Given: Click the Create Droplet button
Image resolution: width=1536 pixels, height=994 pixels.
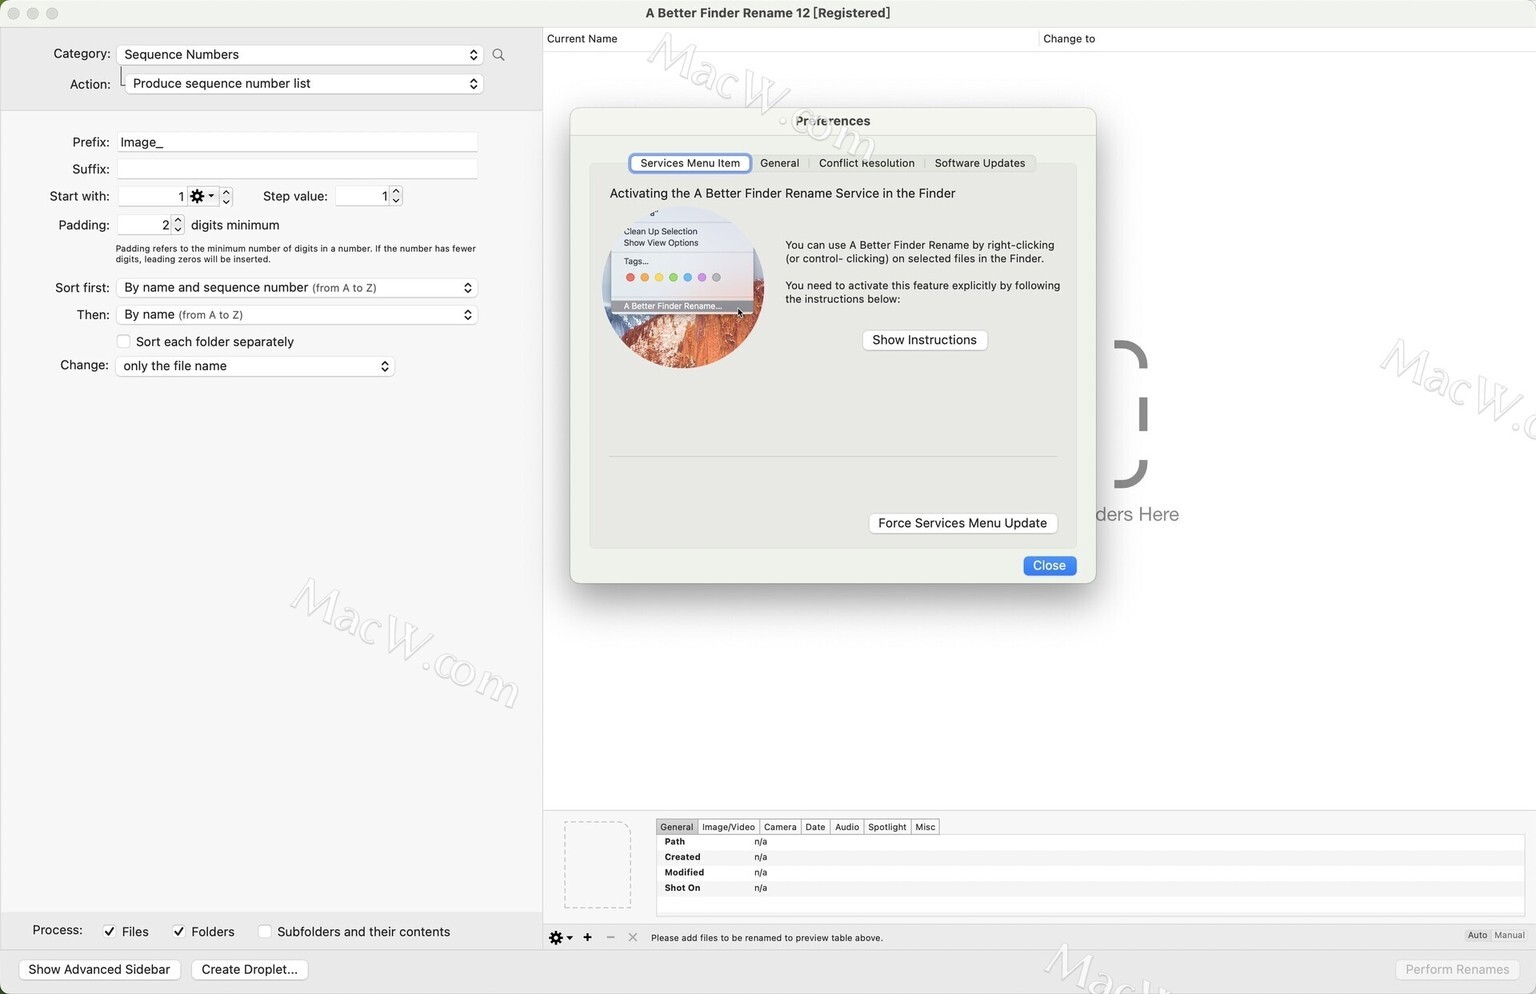Looking at the screenshot, I should coord(250,969).
